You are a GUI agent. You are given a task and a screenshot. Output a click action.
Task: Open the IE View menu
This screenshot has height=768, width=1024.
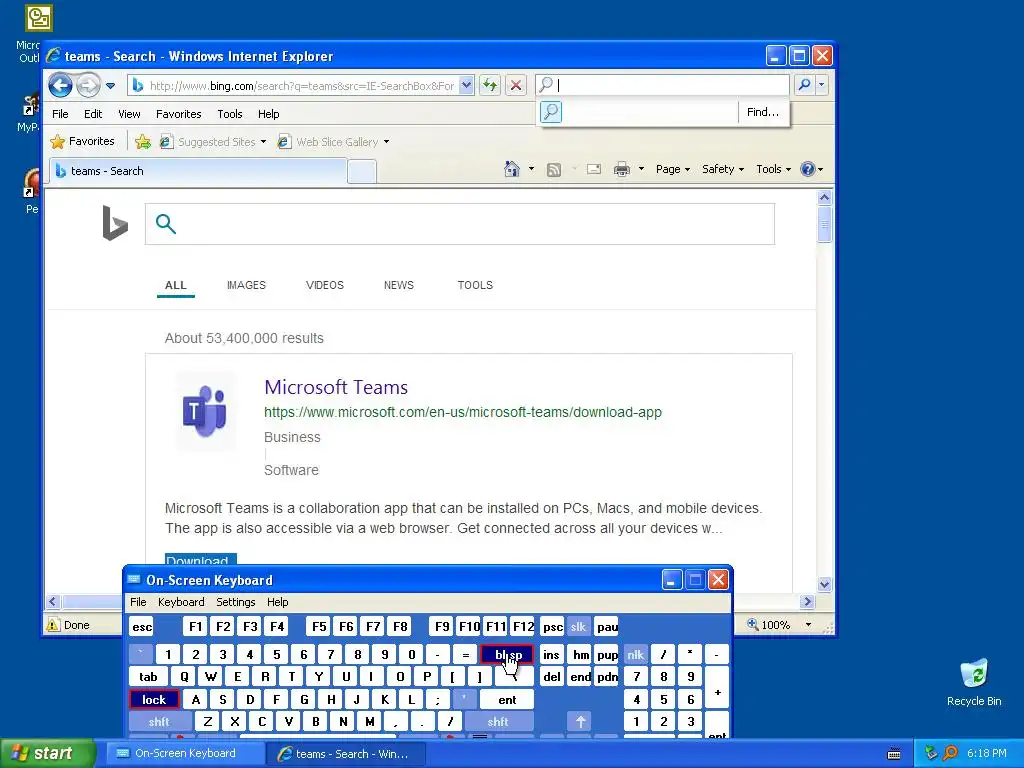(129, 114)
